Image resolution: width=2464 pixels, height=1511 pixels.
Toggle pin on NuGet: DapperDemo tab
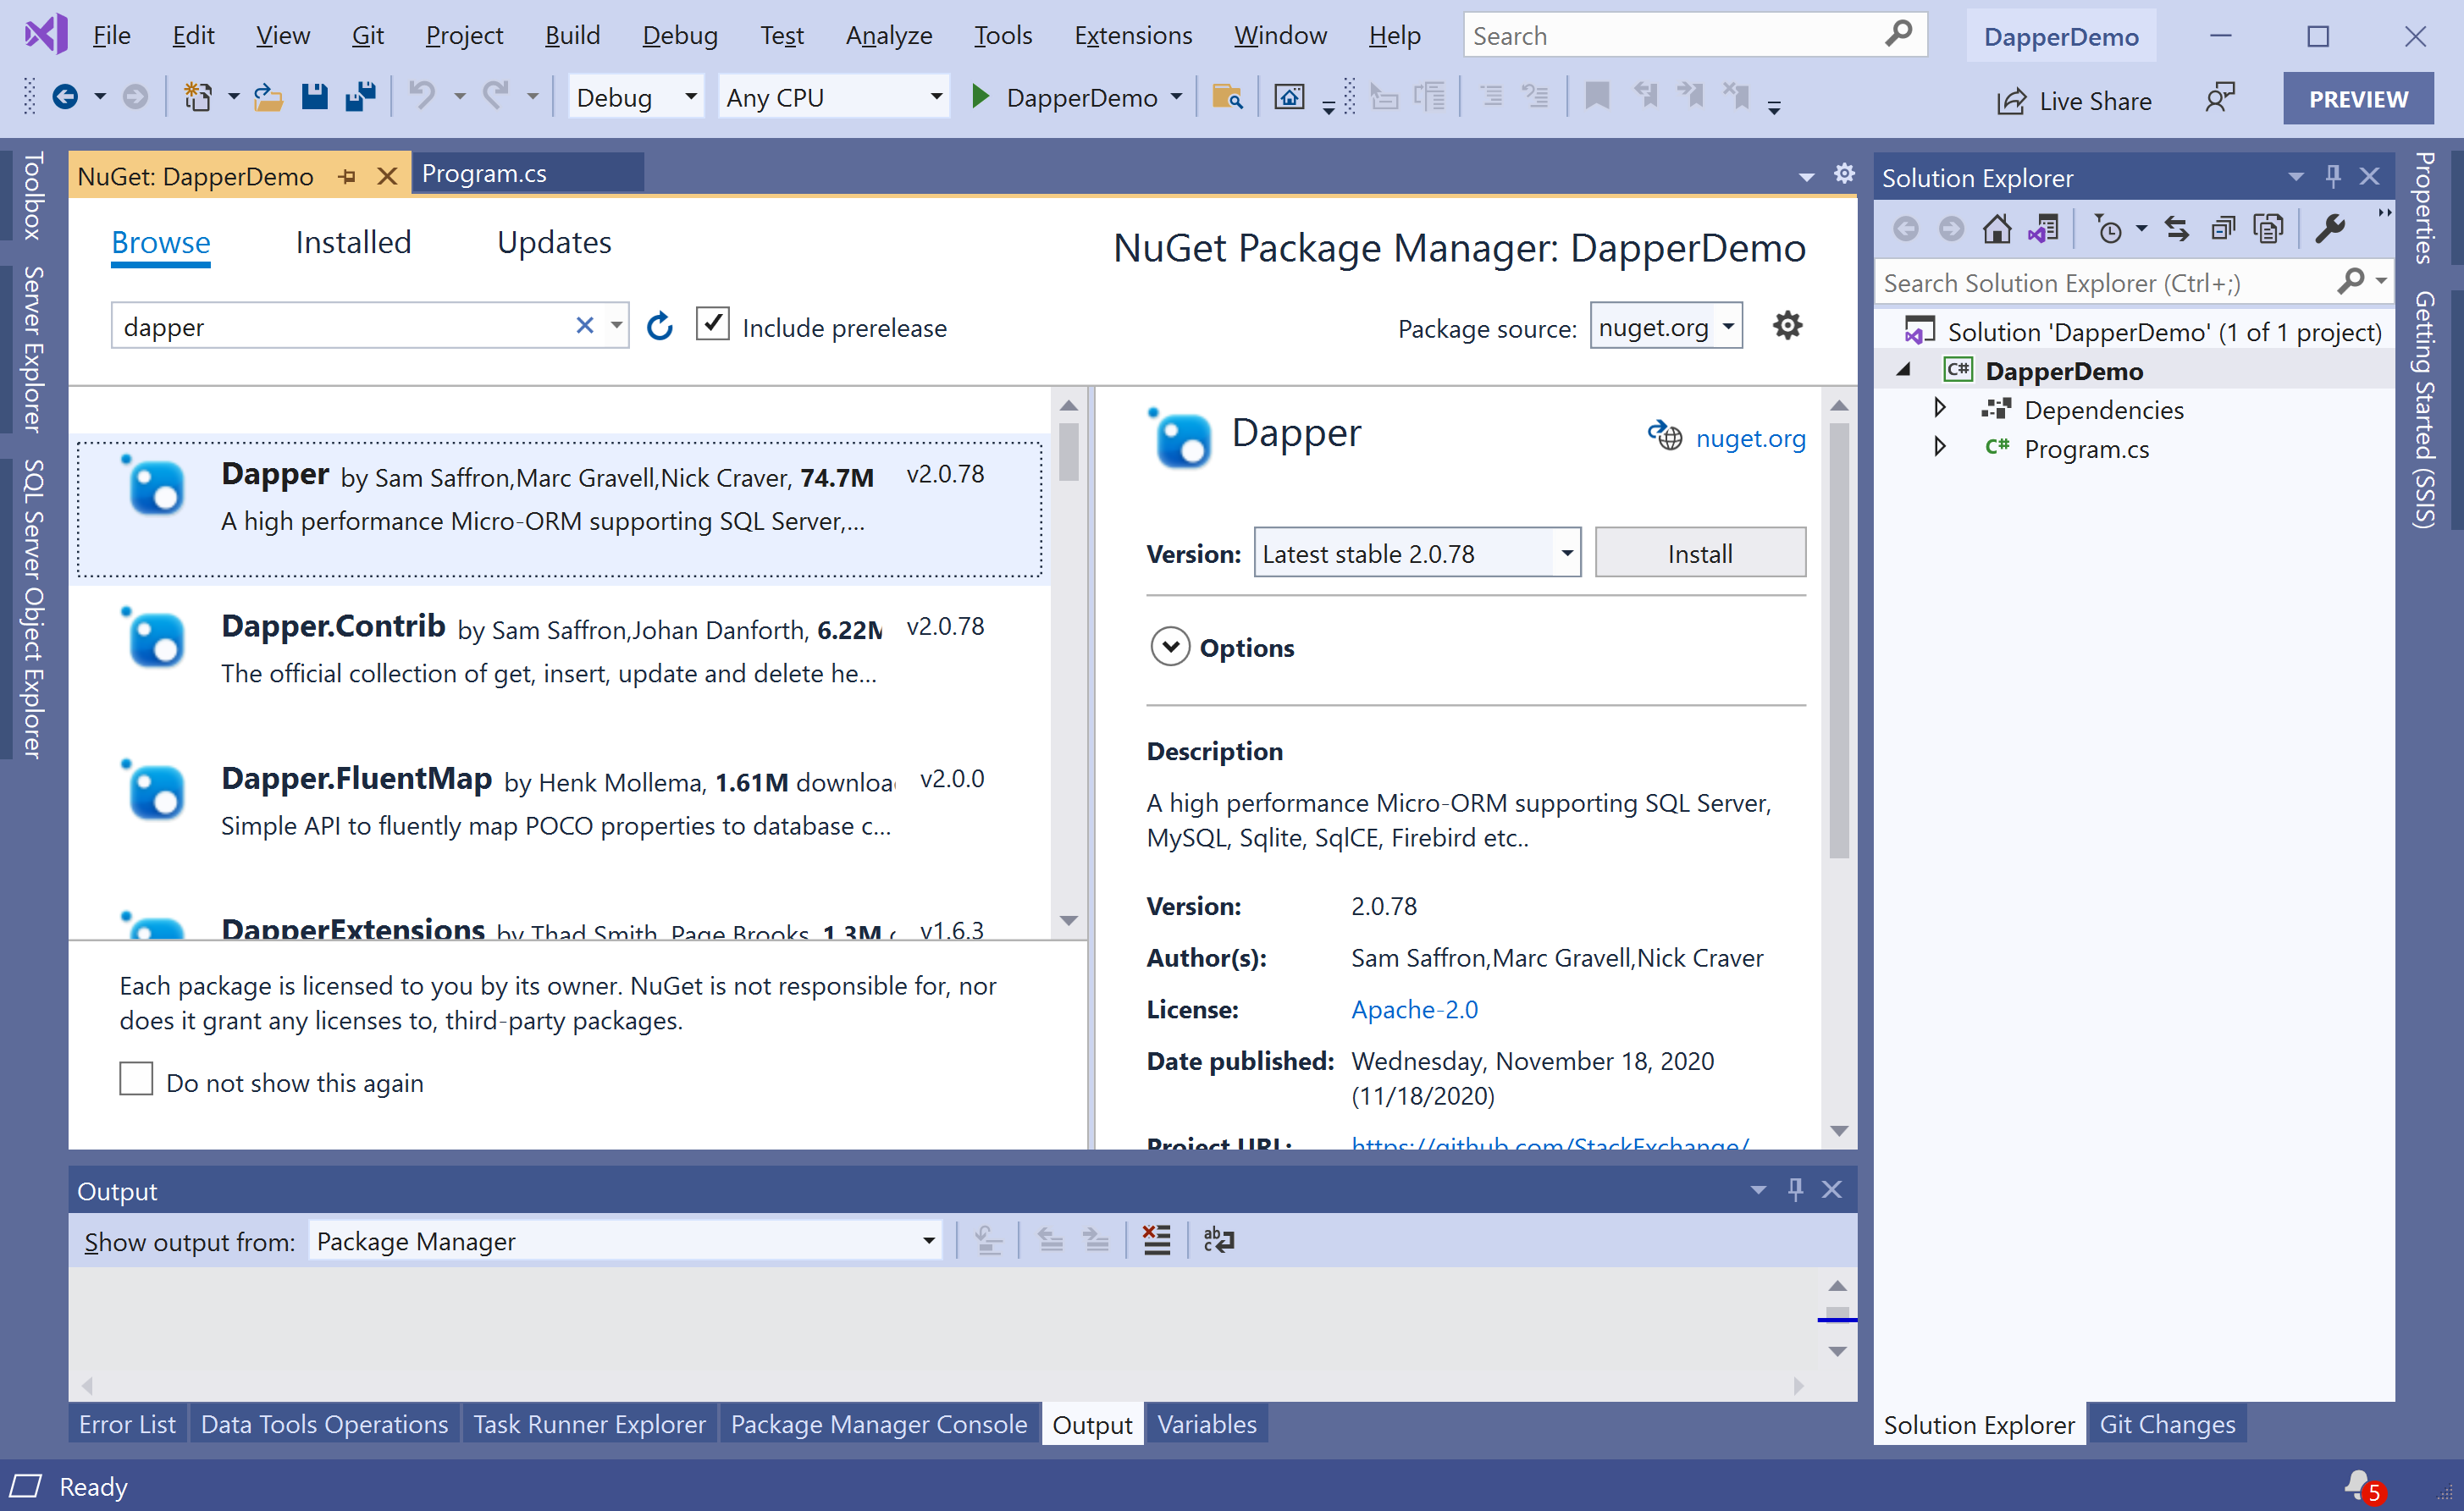347,176
